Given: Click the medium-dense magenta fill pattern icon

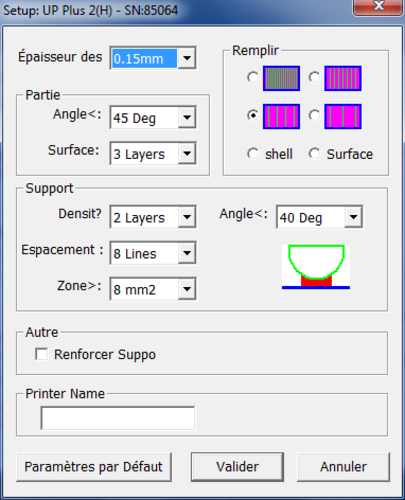Looking at the screenshot, I should click(x=343, y=78).
